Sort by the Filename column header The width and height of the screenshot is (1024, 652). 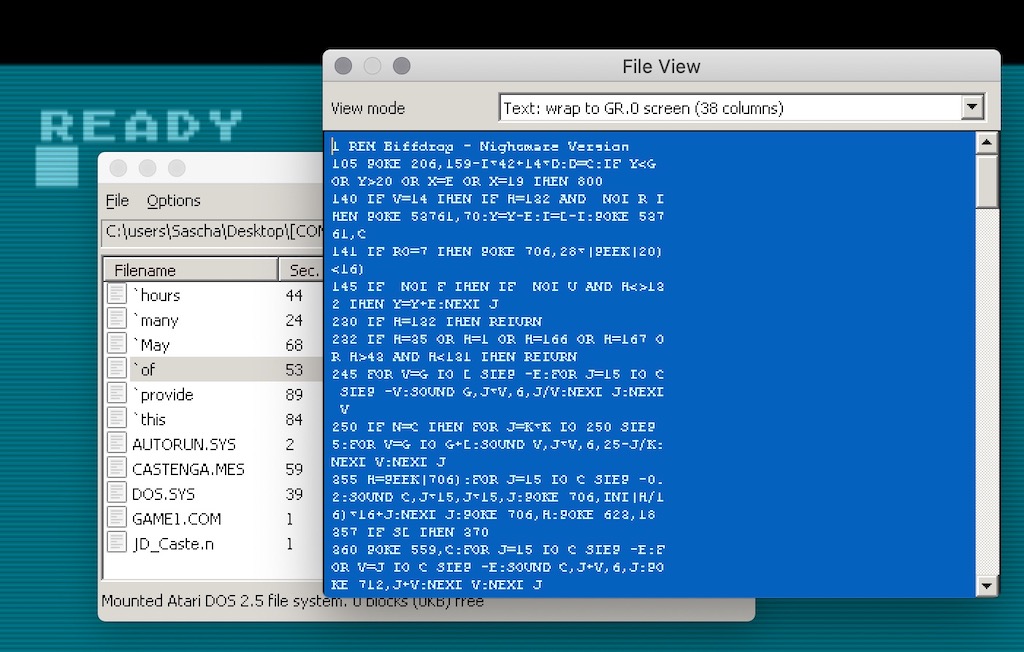(x=191, y=270)
